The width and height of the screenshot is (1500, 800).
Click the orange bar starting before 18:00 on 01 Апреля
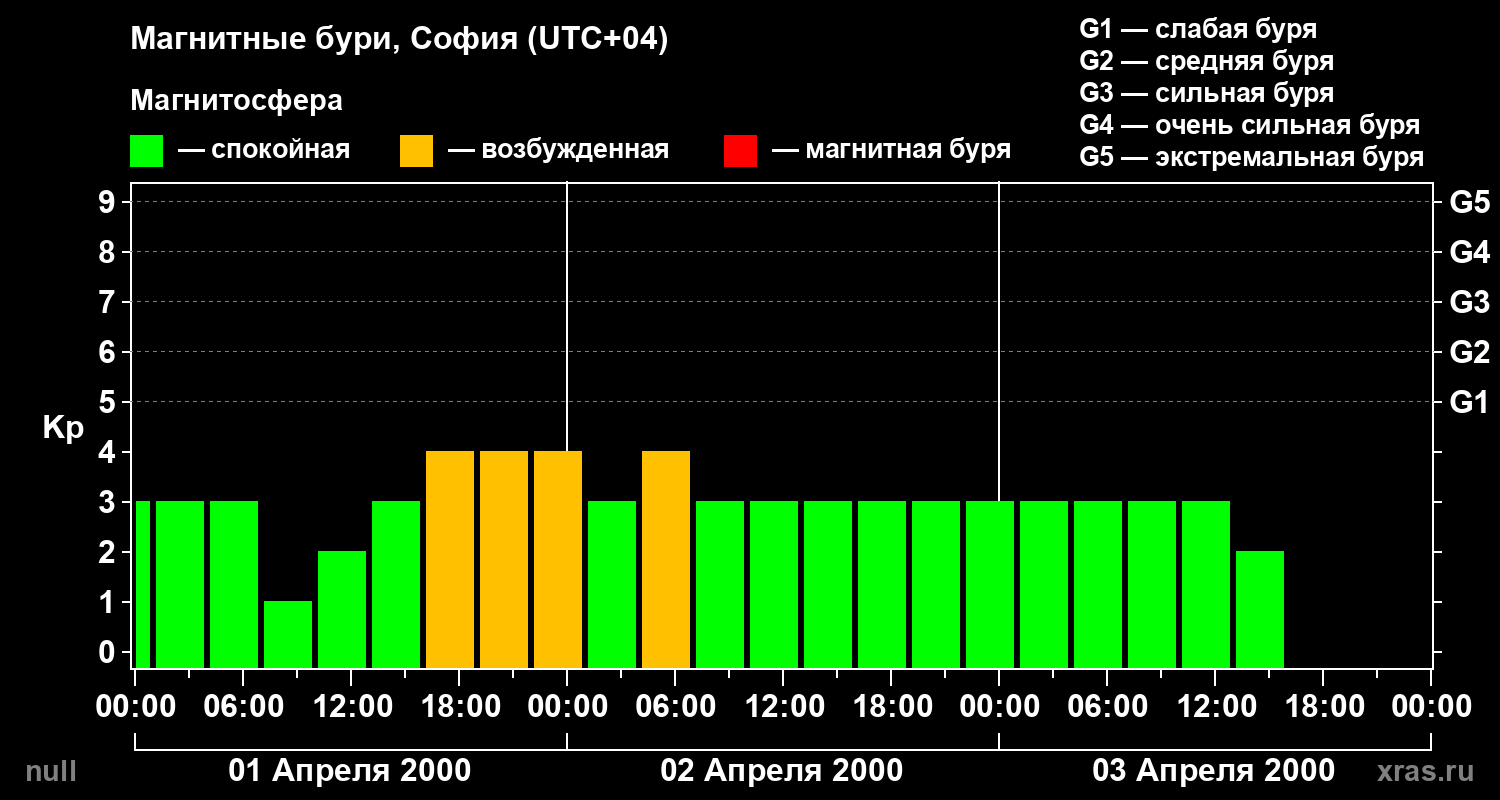click(450, 559)
